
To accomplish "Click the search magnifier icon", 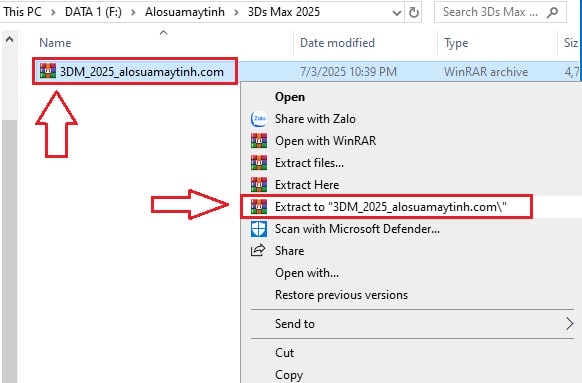I will (x=552, y=12).
